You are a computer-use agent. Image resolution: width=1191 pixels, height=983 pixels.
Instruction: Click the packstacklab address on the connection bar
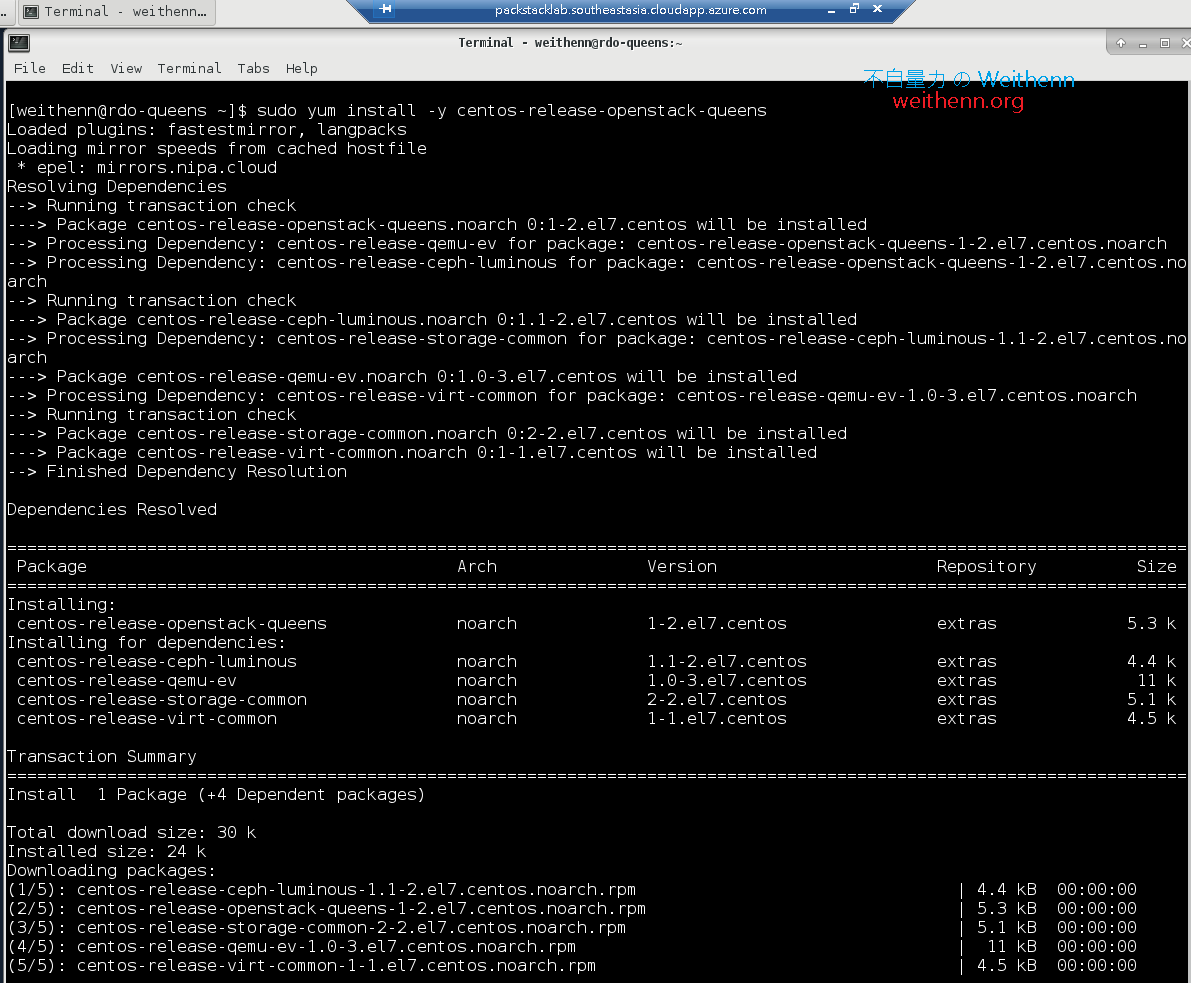[630, 10]
